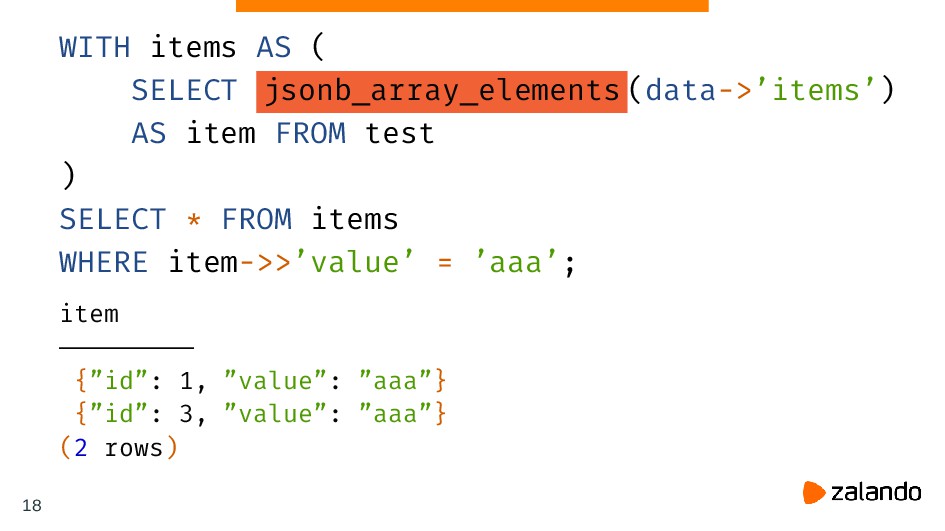Viewport: 945px width, 531px height.
Task: Click the asterisk in SELECT statement
Action: click(193, 219)
